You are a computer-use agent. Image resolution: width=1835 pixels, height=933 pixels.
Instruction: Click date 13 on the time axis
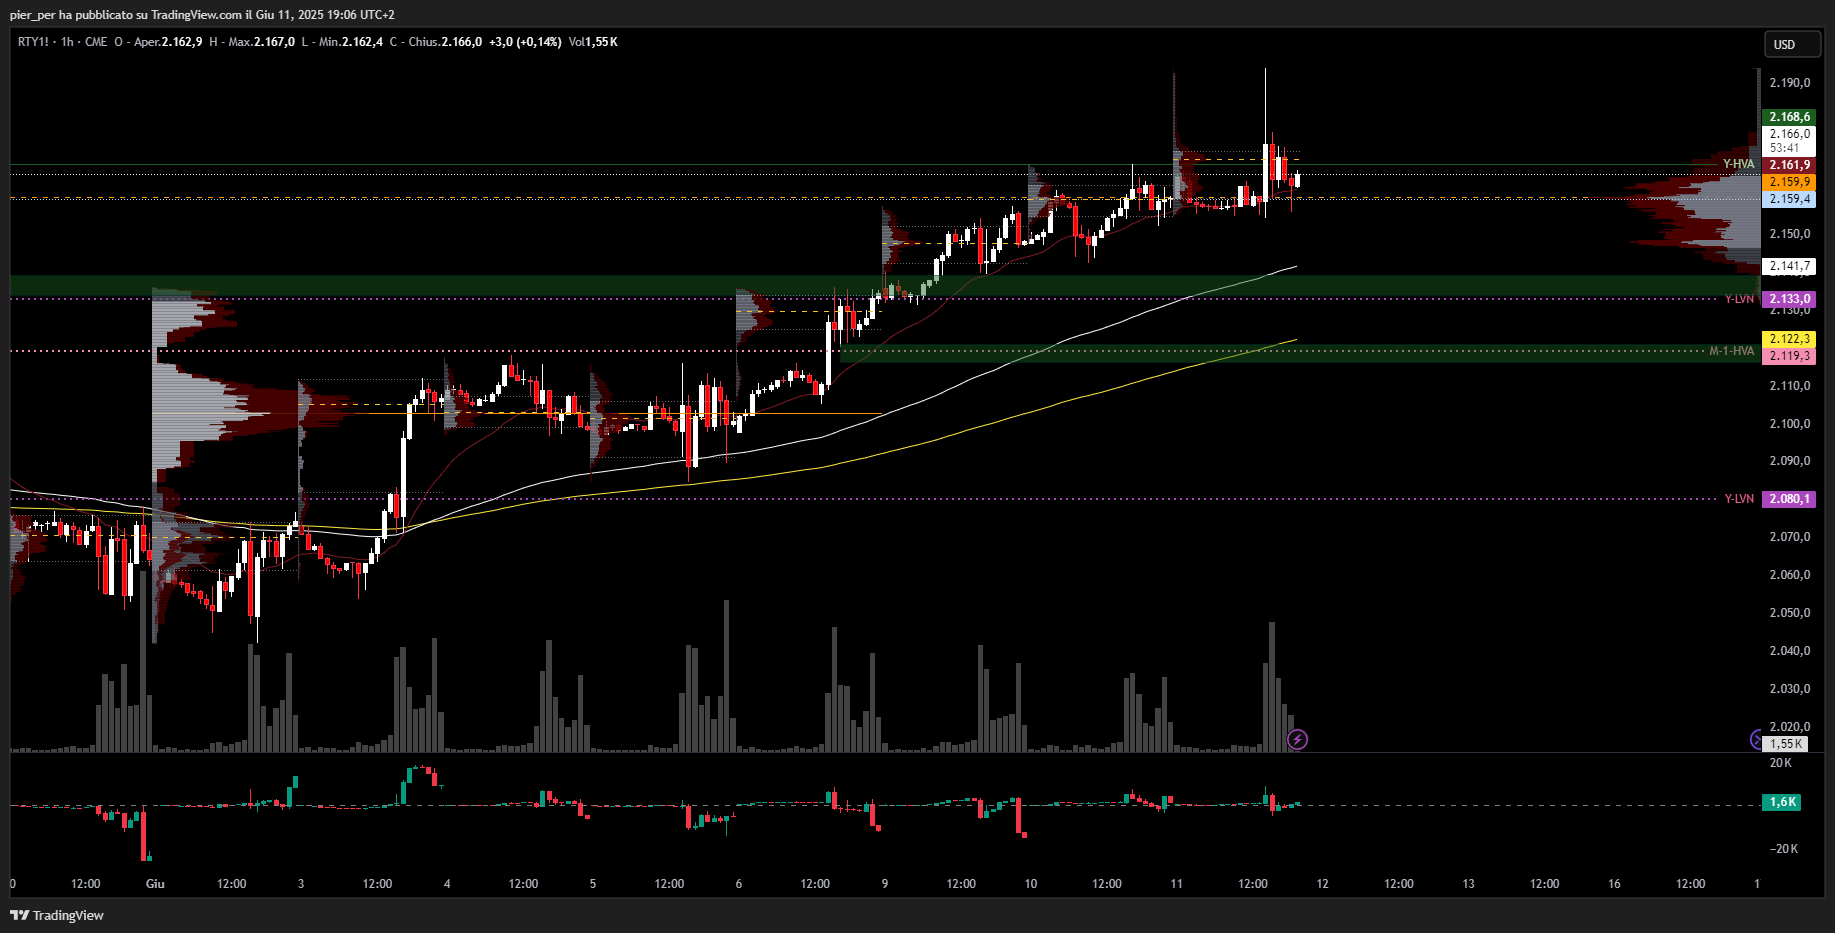1469,884
